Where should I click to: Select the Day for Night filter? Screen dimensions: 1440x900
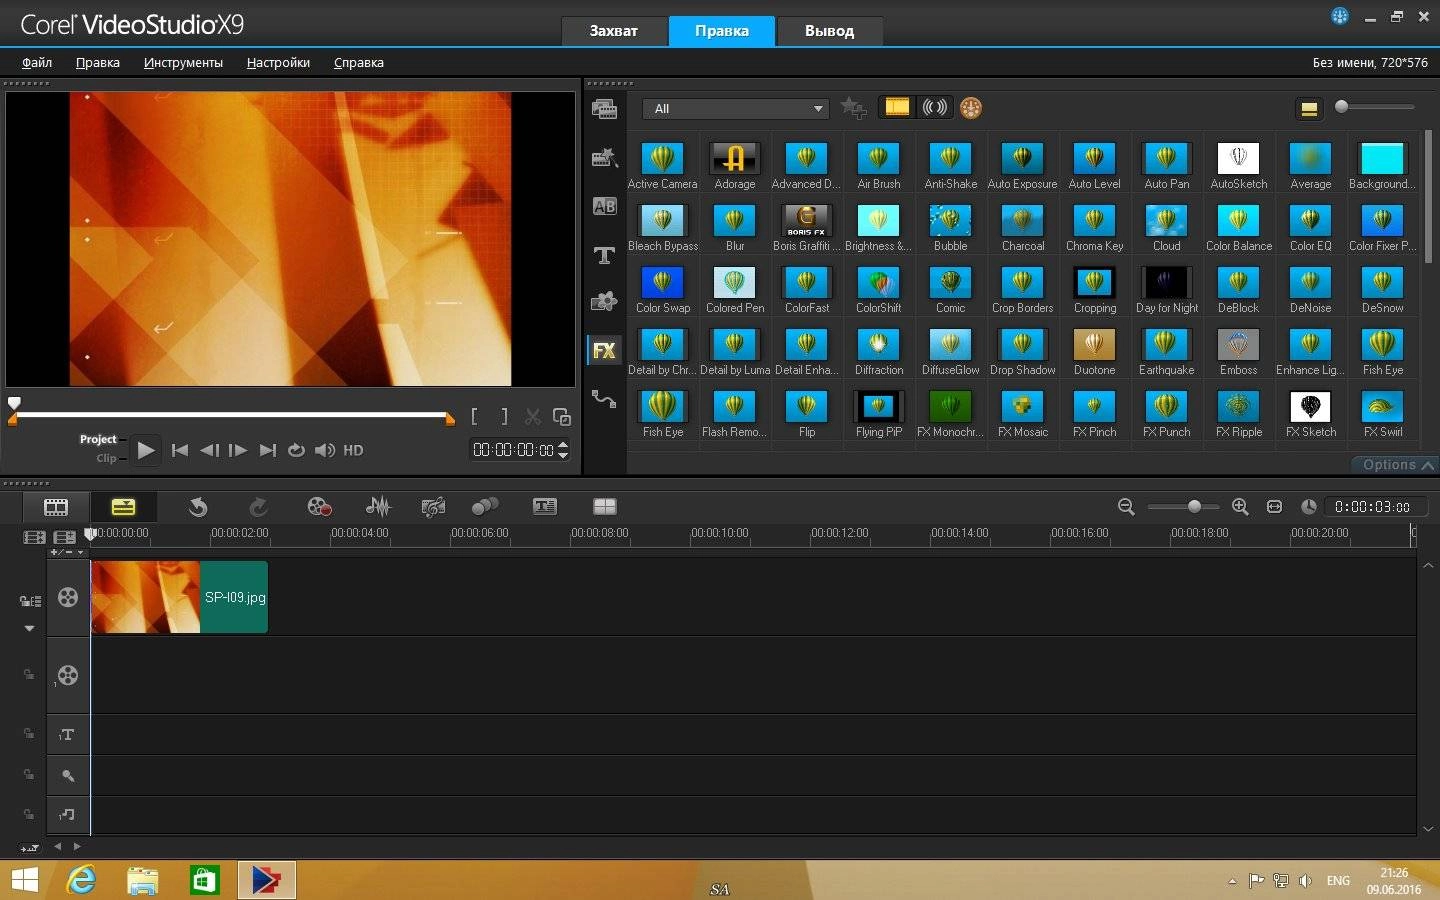click(x=1166, y=290)
